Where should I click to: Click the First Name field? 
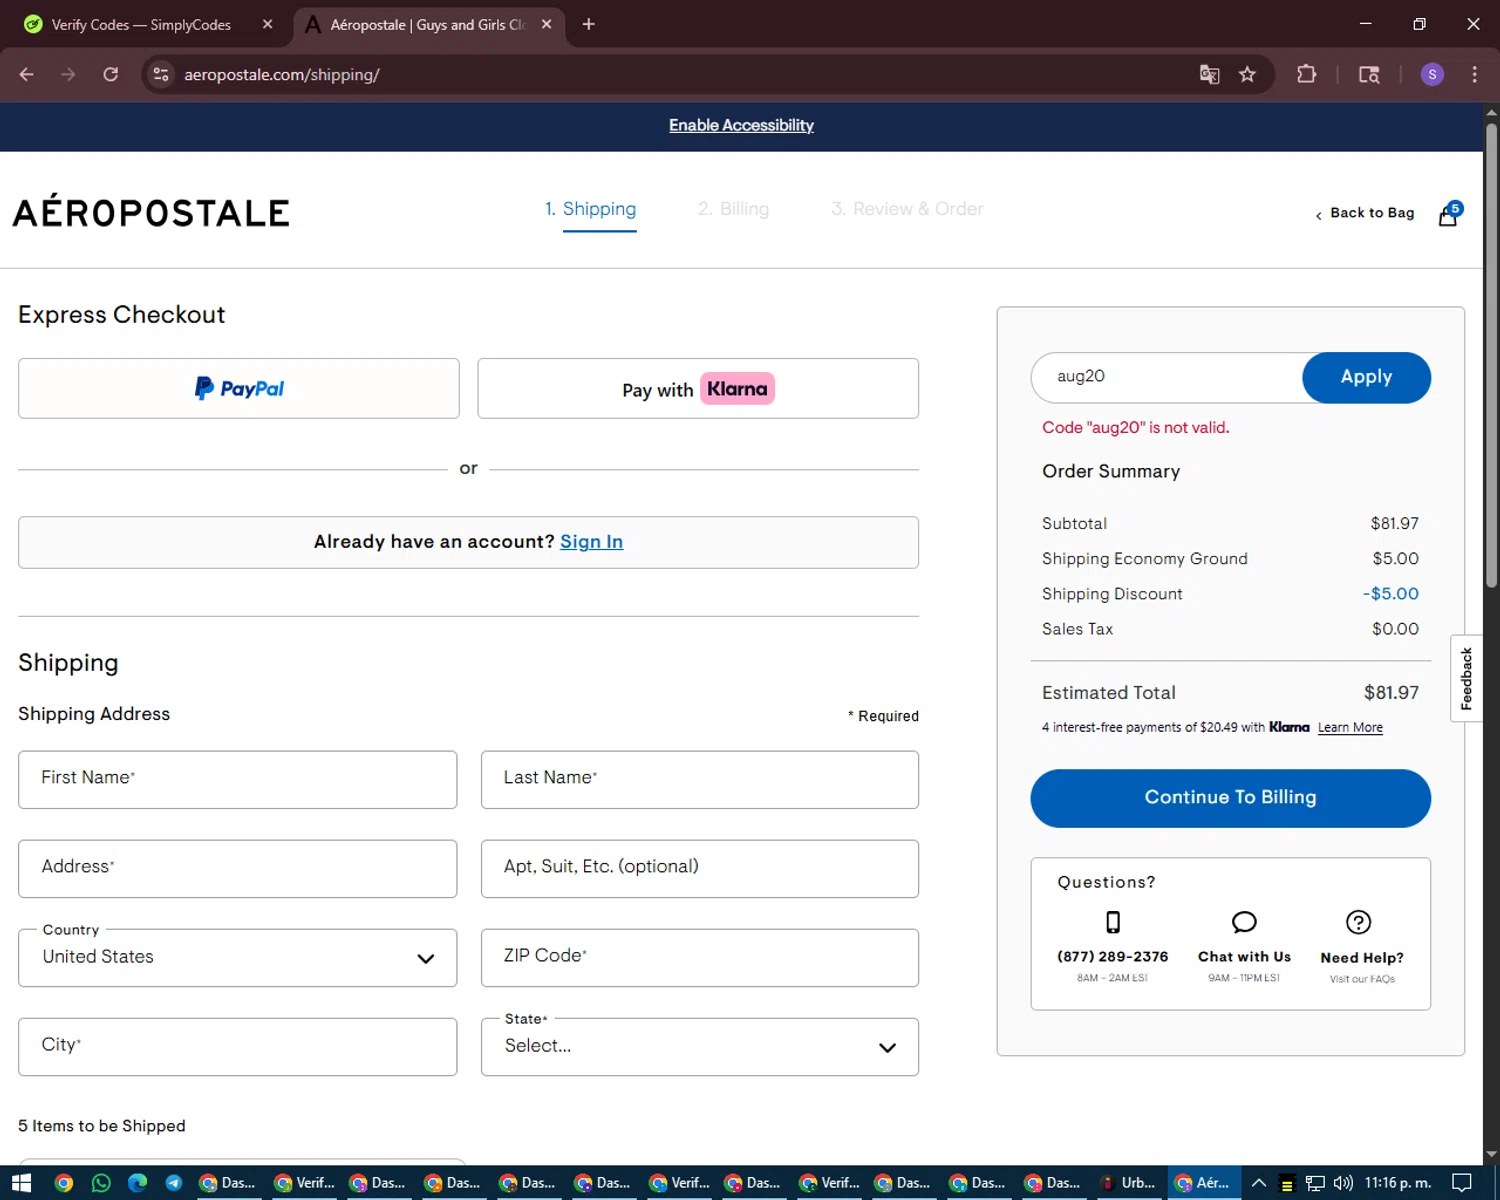pyautogui.click(x=238, y=780)
